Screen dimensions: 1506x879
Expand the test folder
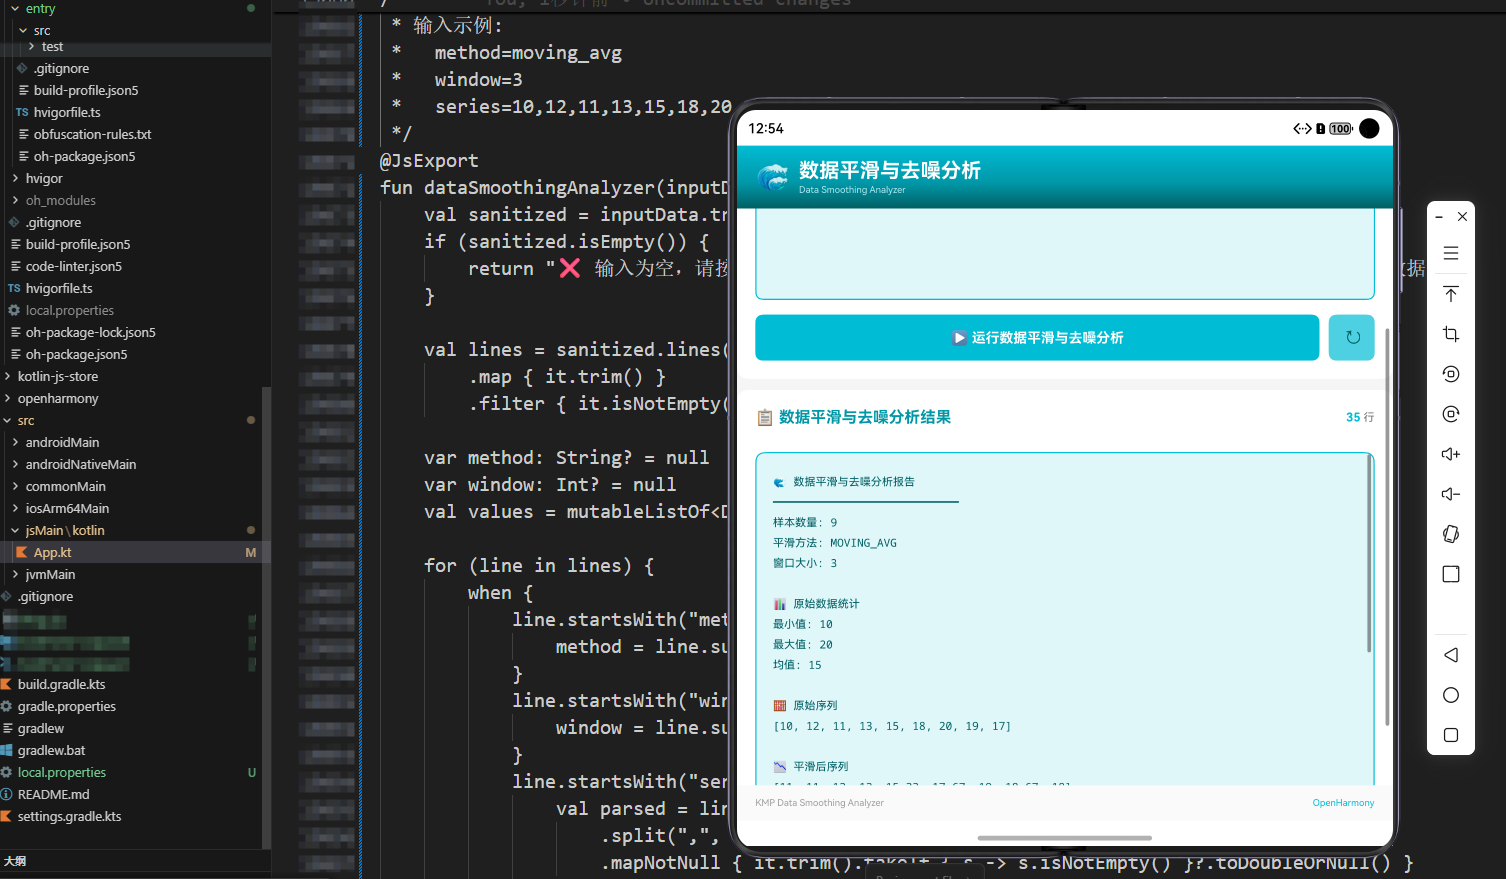tap(31, 46)
